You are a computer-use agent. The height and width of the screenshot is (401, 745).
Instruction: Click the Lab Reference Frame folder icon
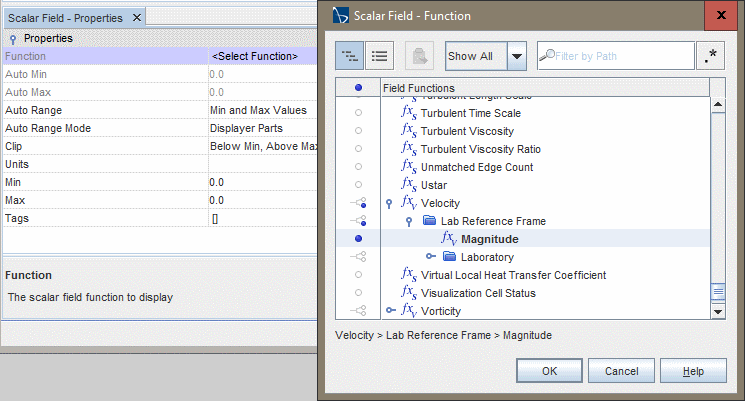coord(430,220)
